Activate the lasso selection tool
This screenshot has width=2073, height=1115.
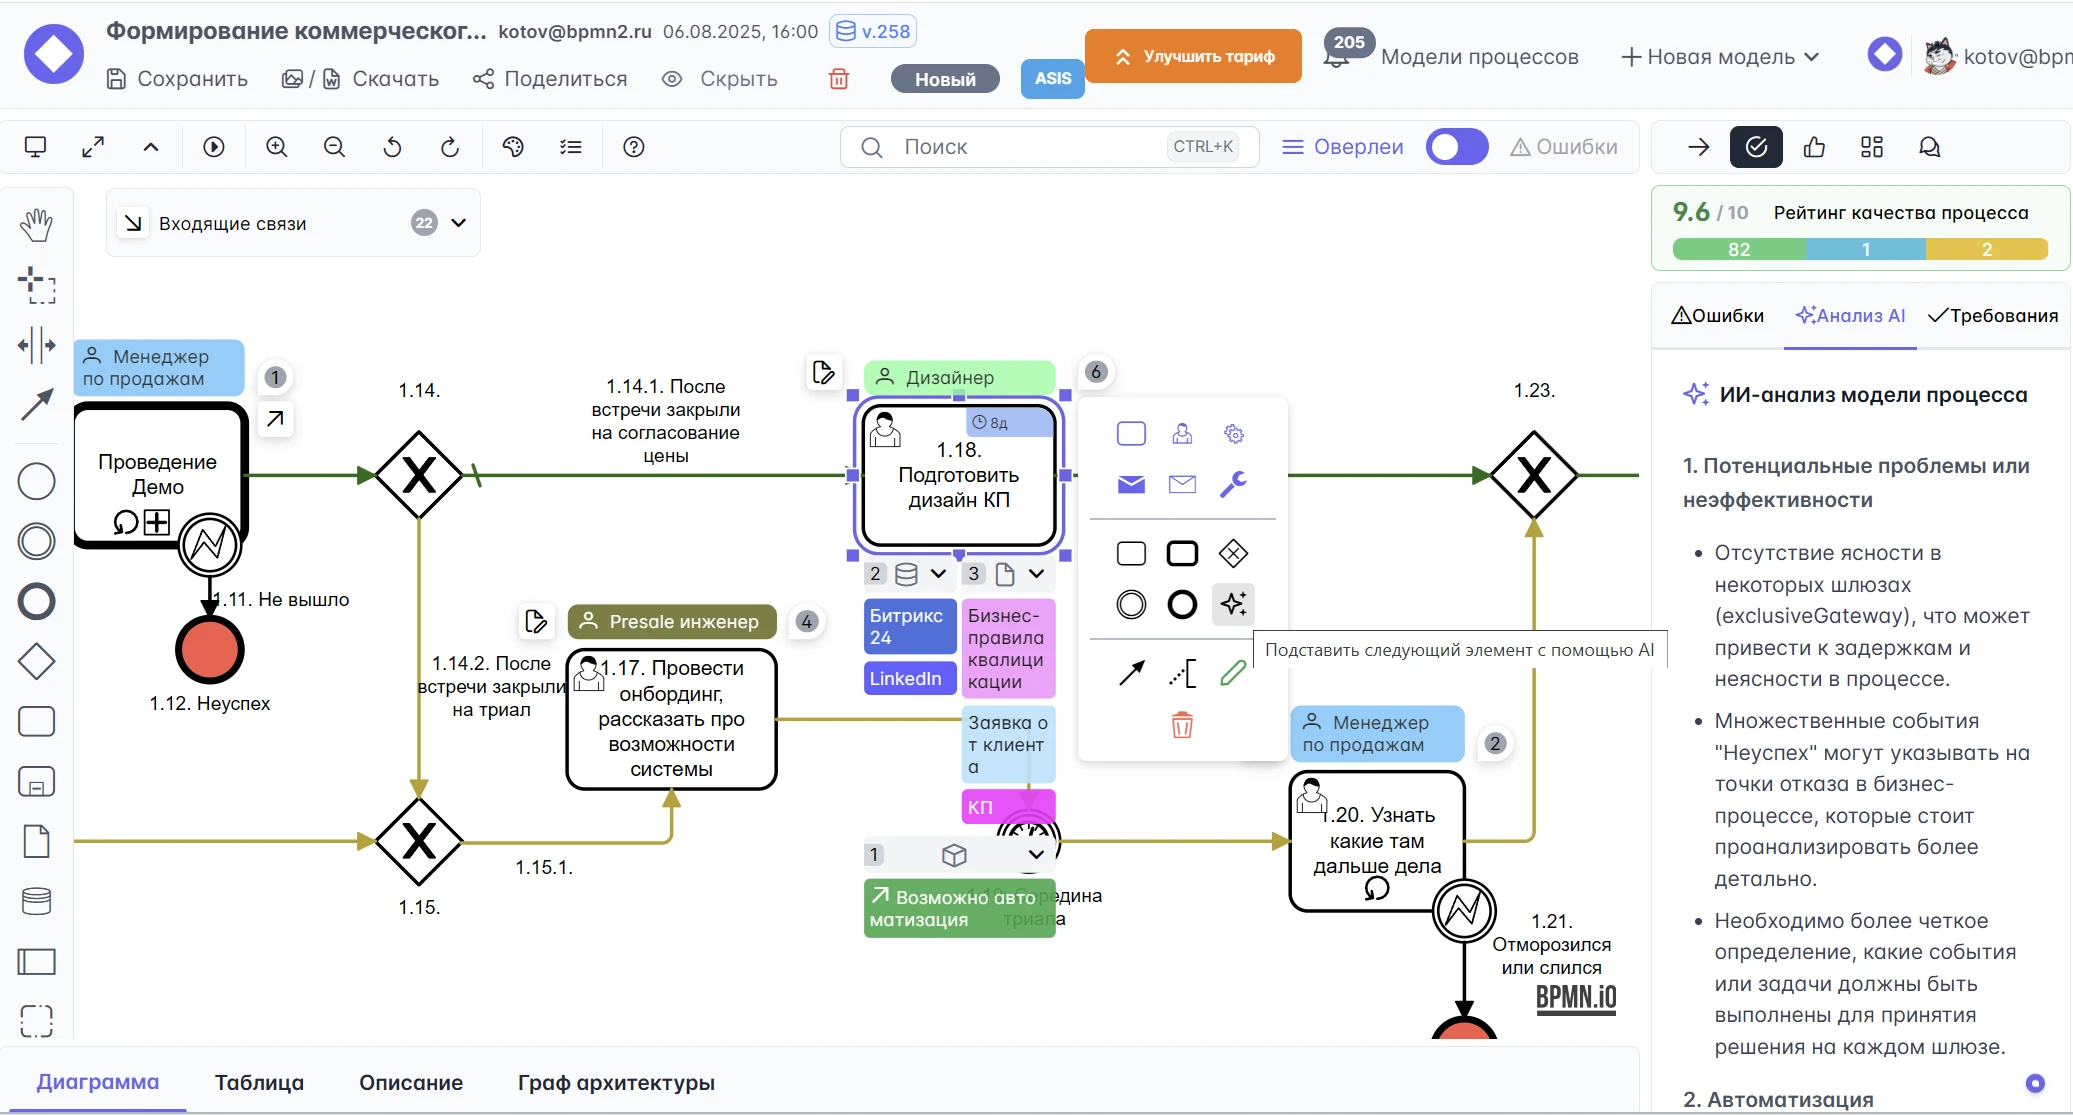point(36,285)
